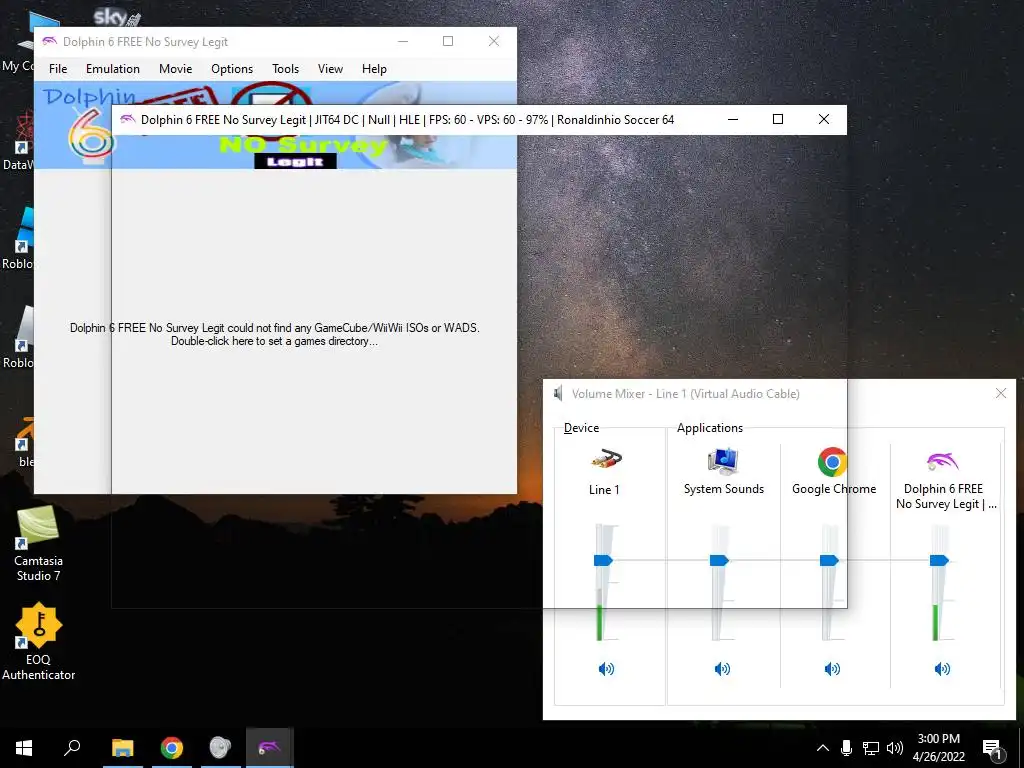The width and height of the screenshot is (1024, 768).
Task: Click the microphone tray icon
Action: pyautogui.click(x=846, y=748)
